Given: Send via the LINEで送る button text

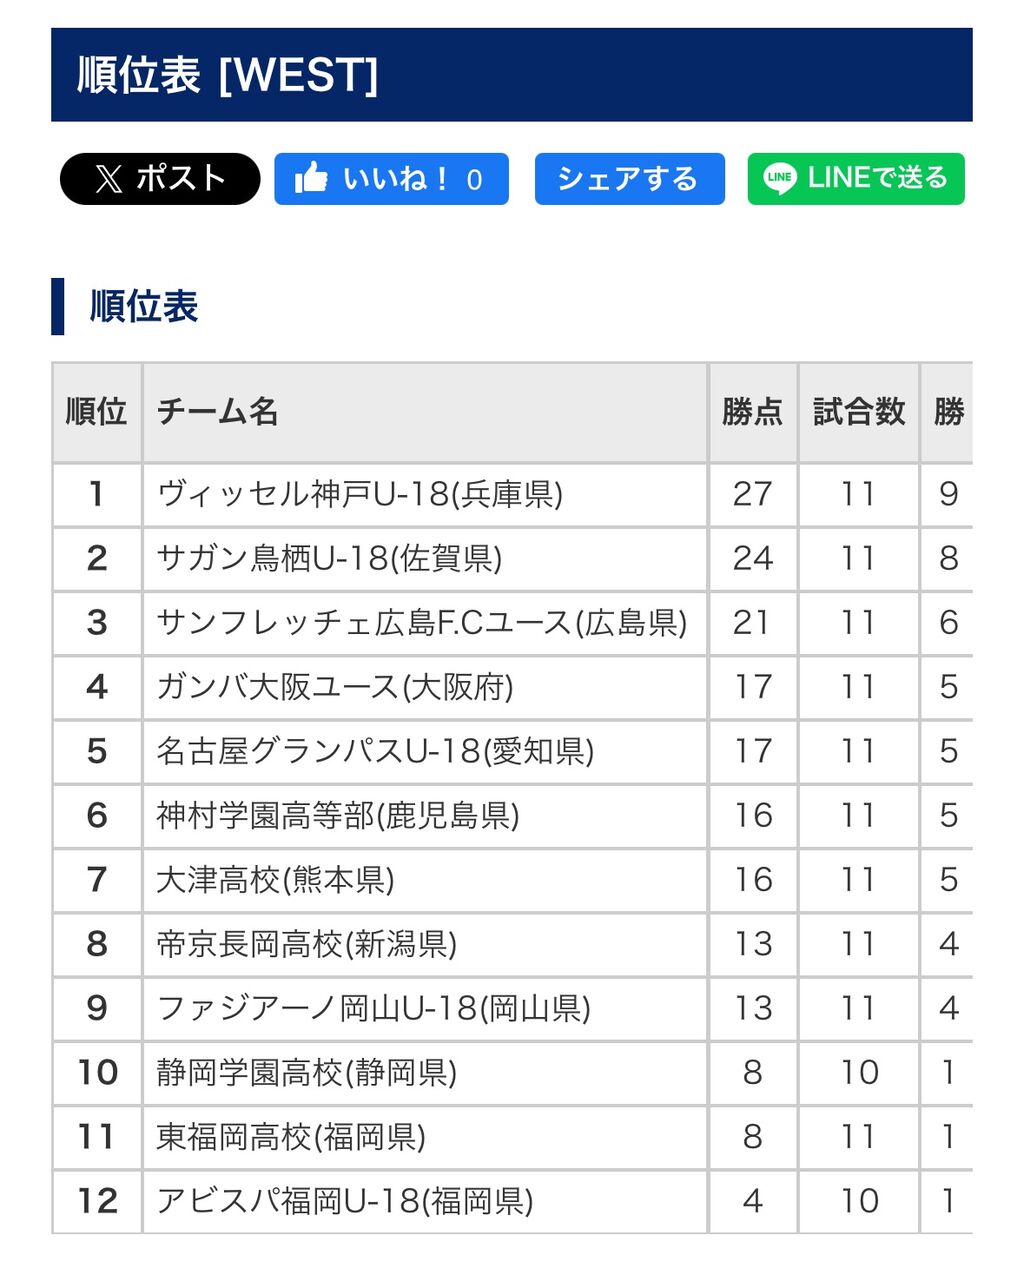Looking at the screenshot, I should coord(878,178).
